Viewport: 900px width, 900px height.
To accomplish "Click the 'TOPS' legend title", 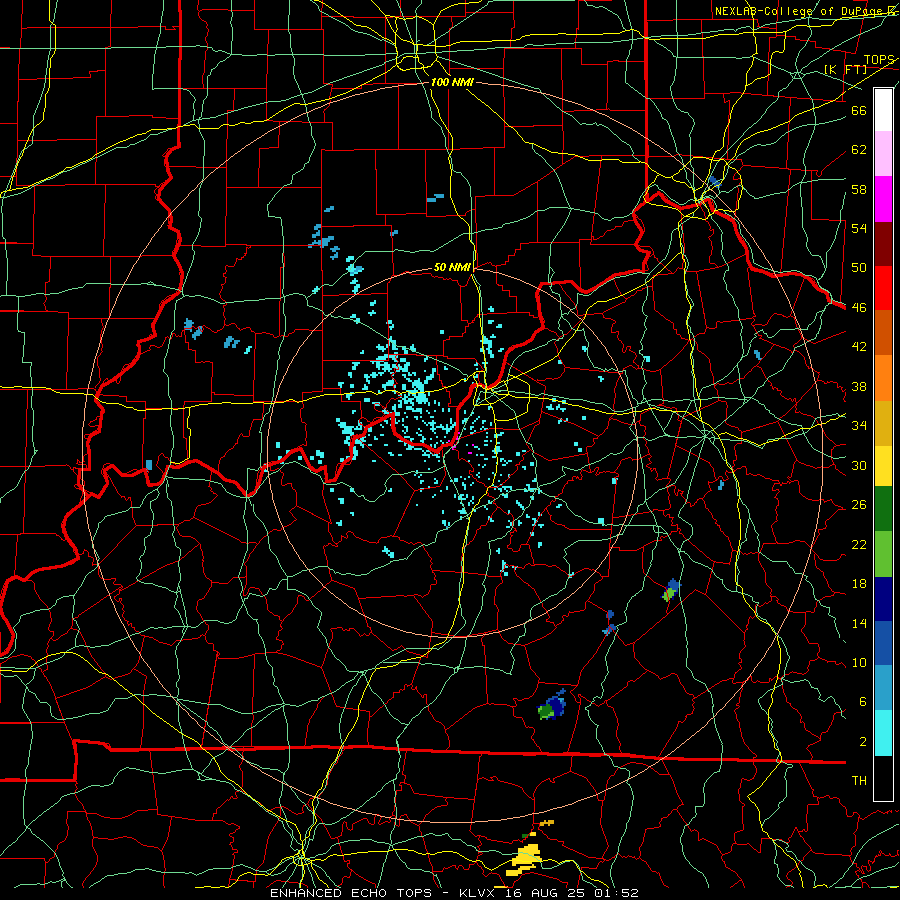I will pos(879,60).
